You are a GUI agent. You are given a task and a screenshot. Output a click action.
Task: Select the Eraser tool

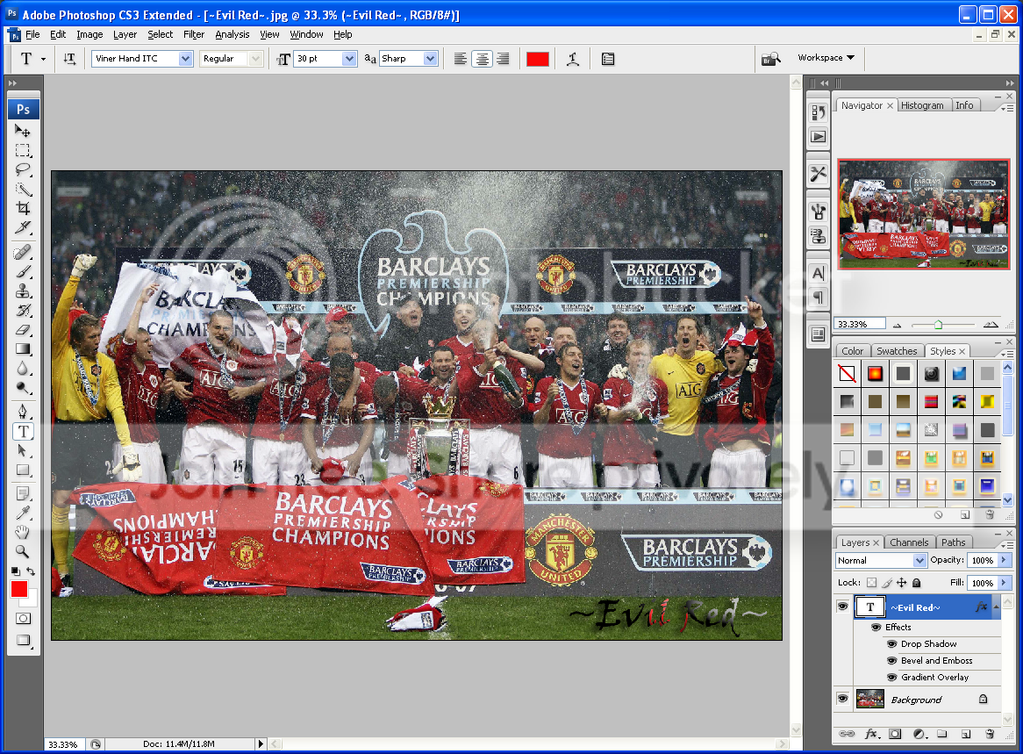pos(23,330)
